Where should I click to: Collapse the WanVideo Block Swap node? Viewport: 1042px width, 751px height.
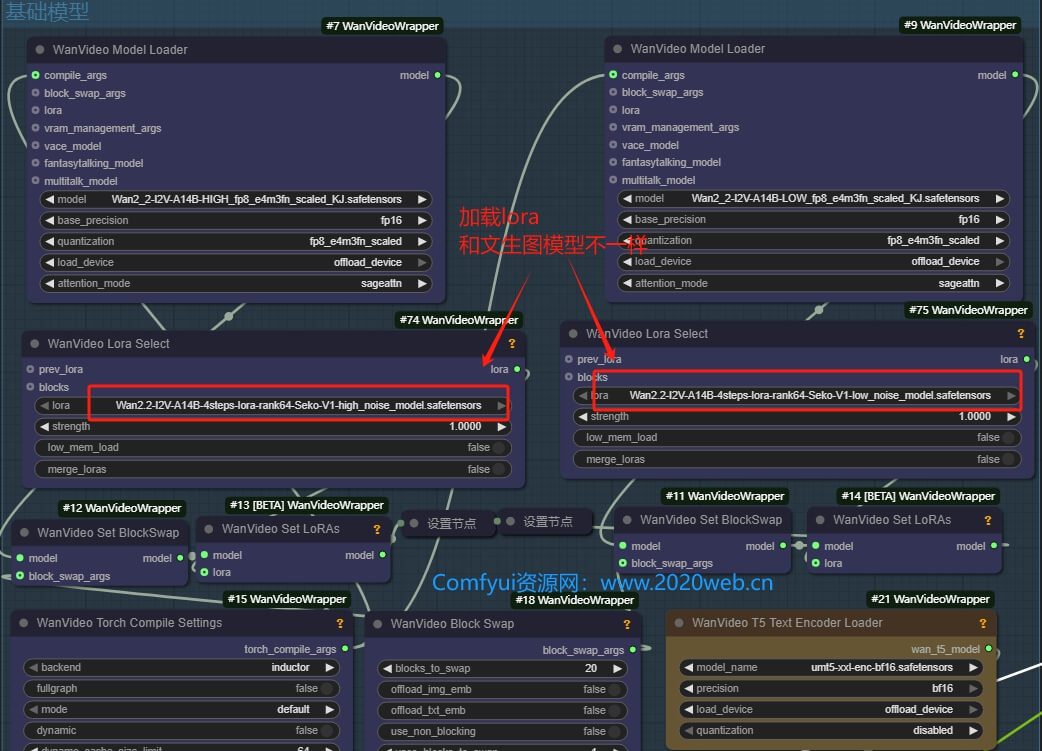[377, 624]
